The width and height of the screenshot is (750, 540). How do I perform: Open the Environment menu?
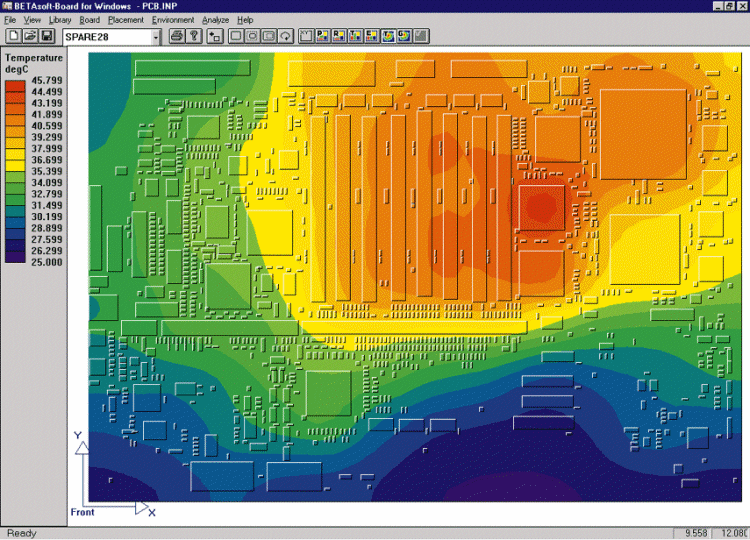tap(173, 20)
